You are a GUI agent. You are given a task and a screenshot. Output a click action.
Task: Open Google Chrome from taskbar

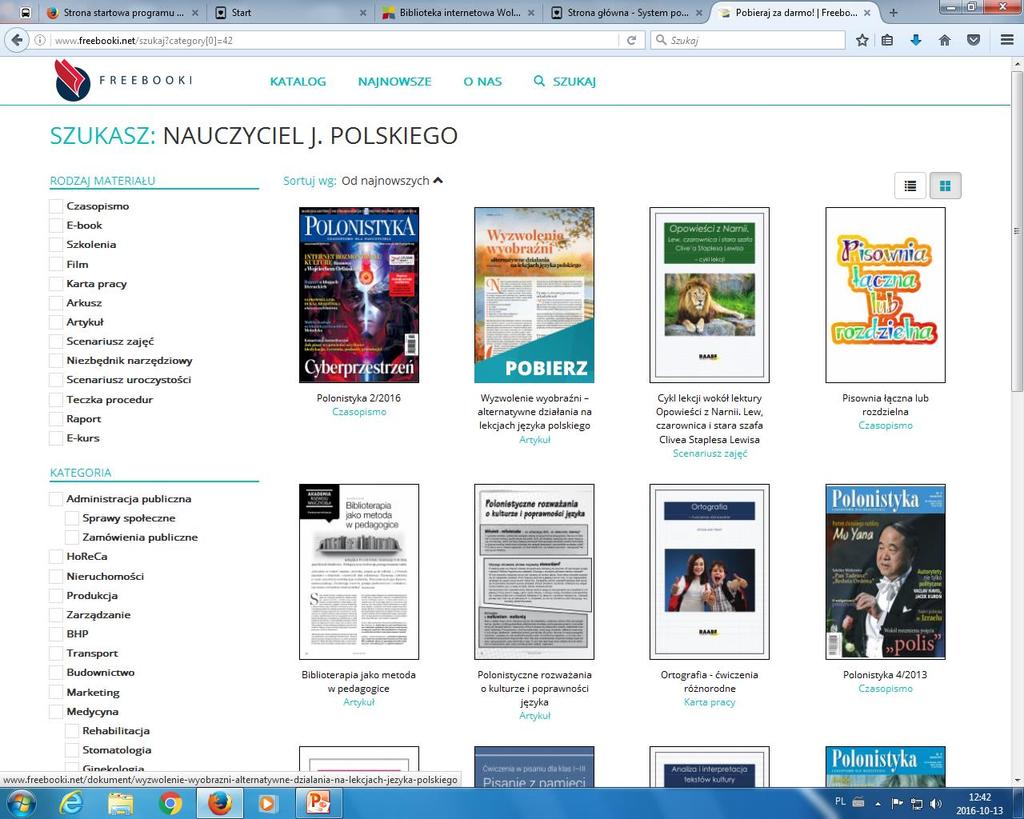[170, 803]
